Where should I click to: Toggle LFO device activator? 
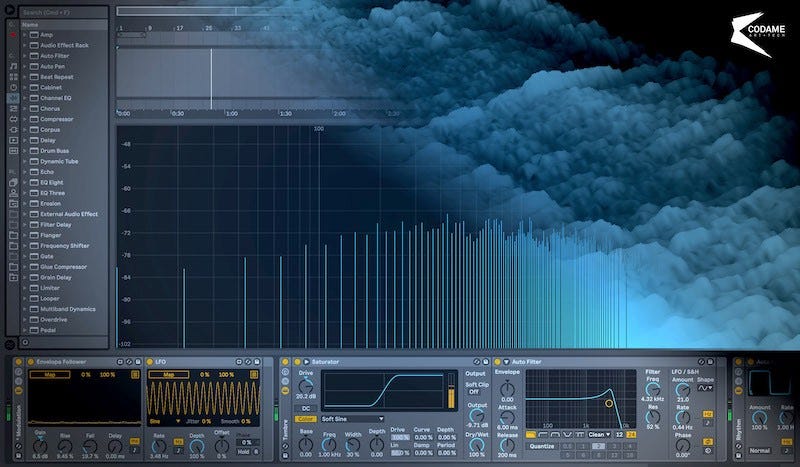[x=149, y=362]
